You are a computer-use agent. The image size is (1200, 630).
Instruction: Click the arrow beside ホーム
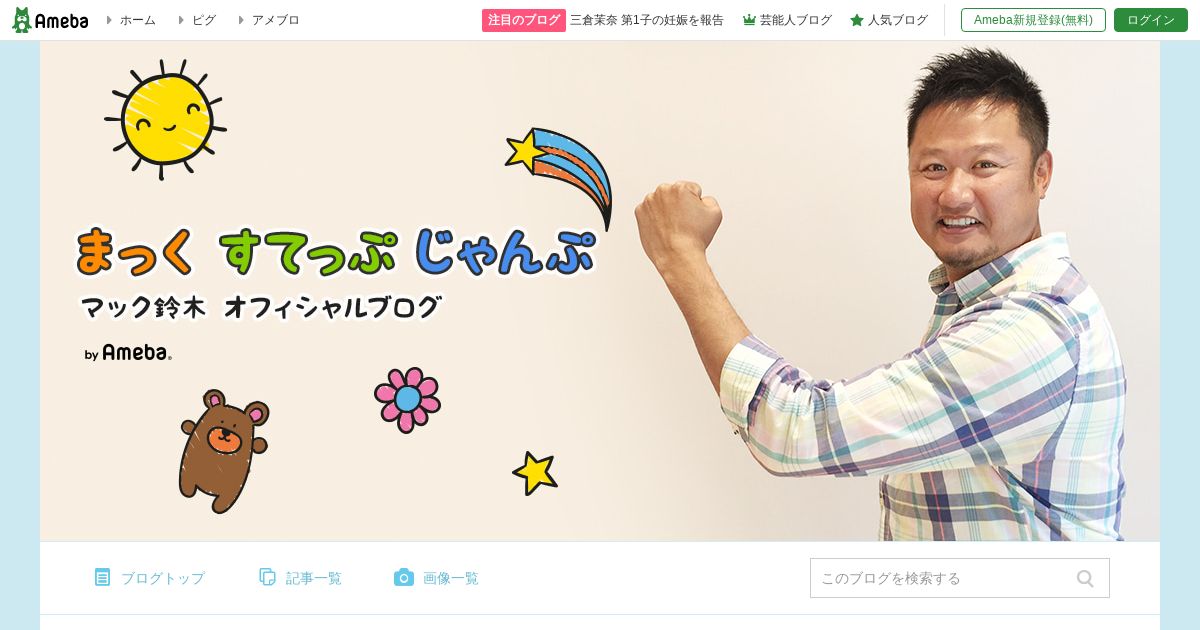pos(109,20)
